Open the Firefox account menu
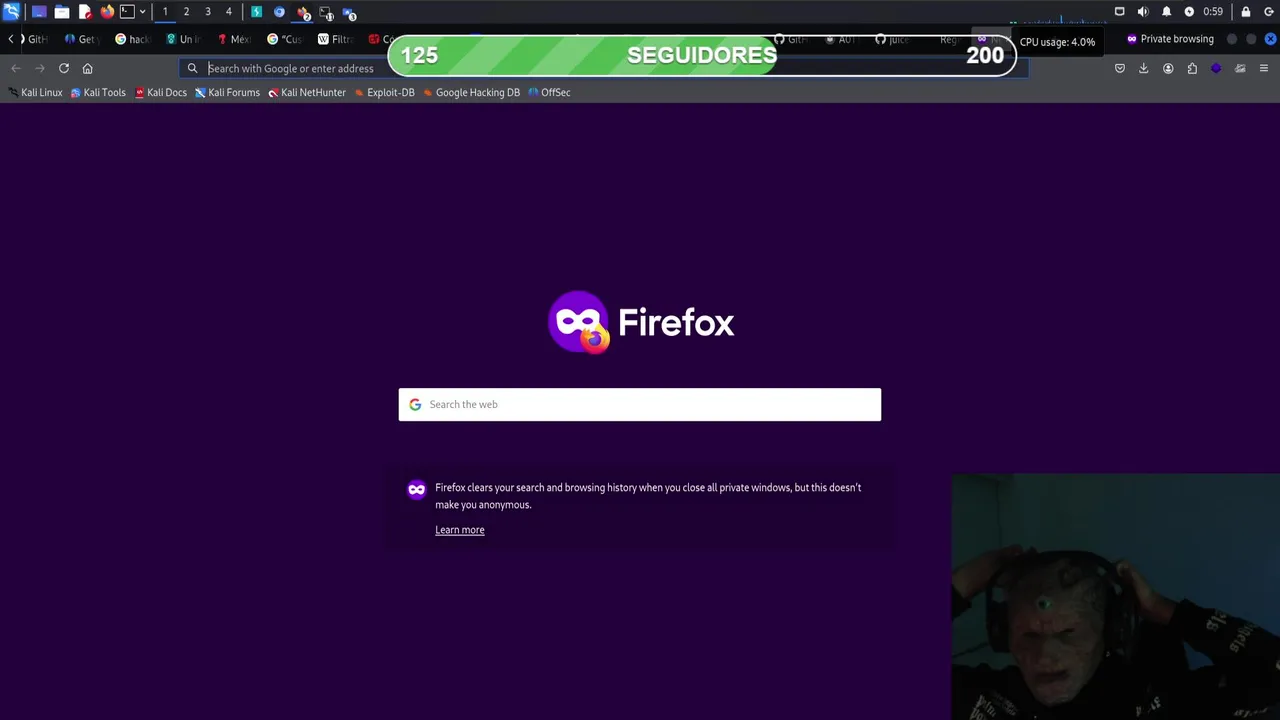The image size is (1280, 720). 1168,68
